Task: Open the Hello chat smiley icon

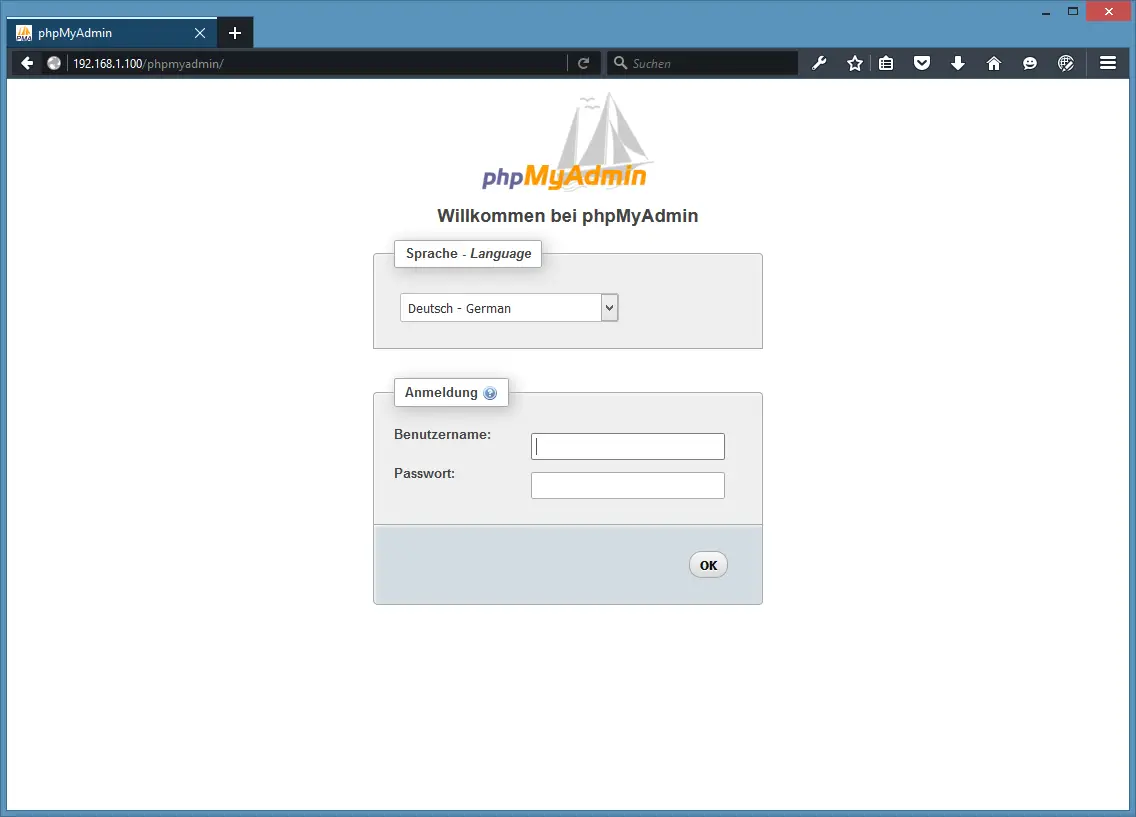Action: click(x=1030, y=64)
